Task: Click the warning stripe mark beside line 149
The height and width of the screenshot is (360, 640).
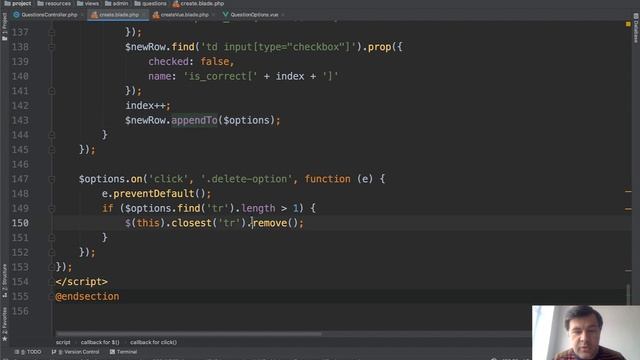Action: pyautogui.click(x=628, y=209)
